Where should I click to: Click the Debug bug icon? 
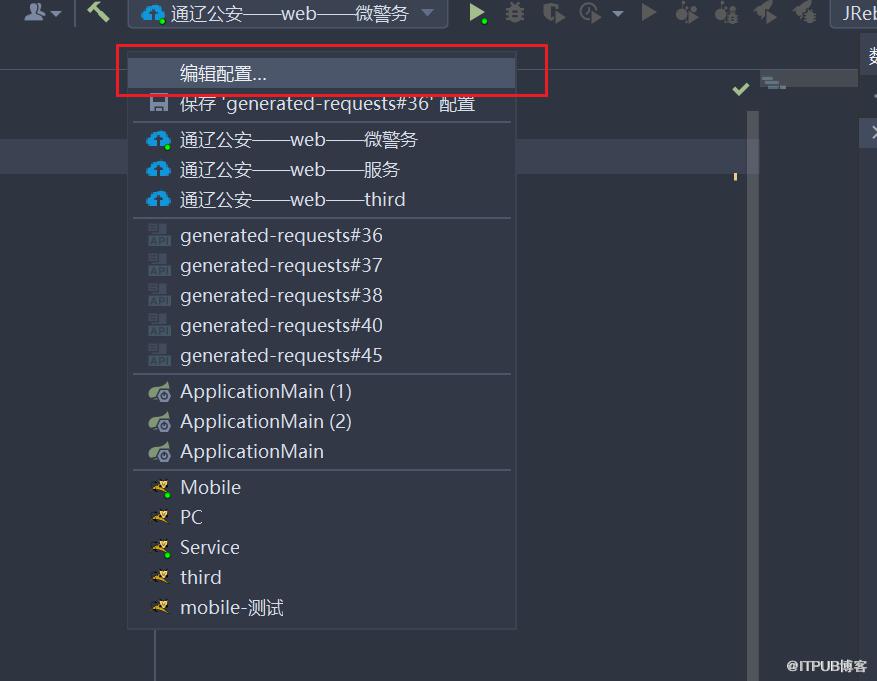click(515, 12)
